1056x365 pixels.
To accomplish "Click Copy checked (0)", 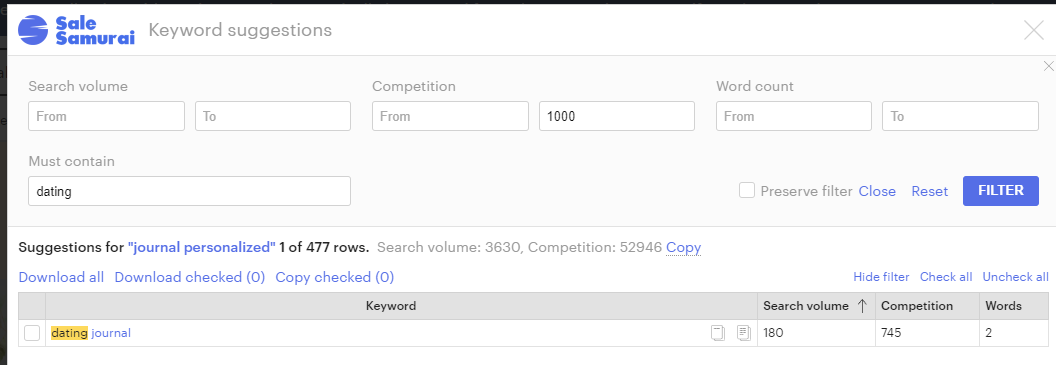I will pyautogui.click(x=335, y=277).
